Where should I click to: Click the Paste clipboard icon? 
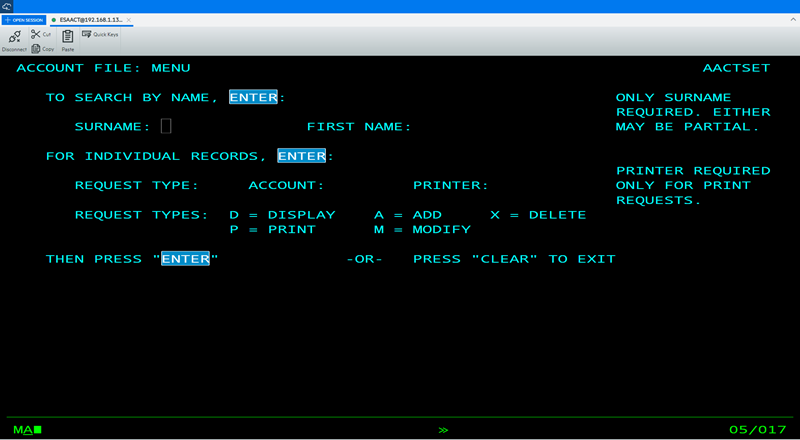tap(68, 37)
